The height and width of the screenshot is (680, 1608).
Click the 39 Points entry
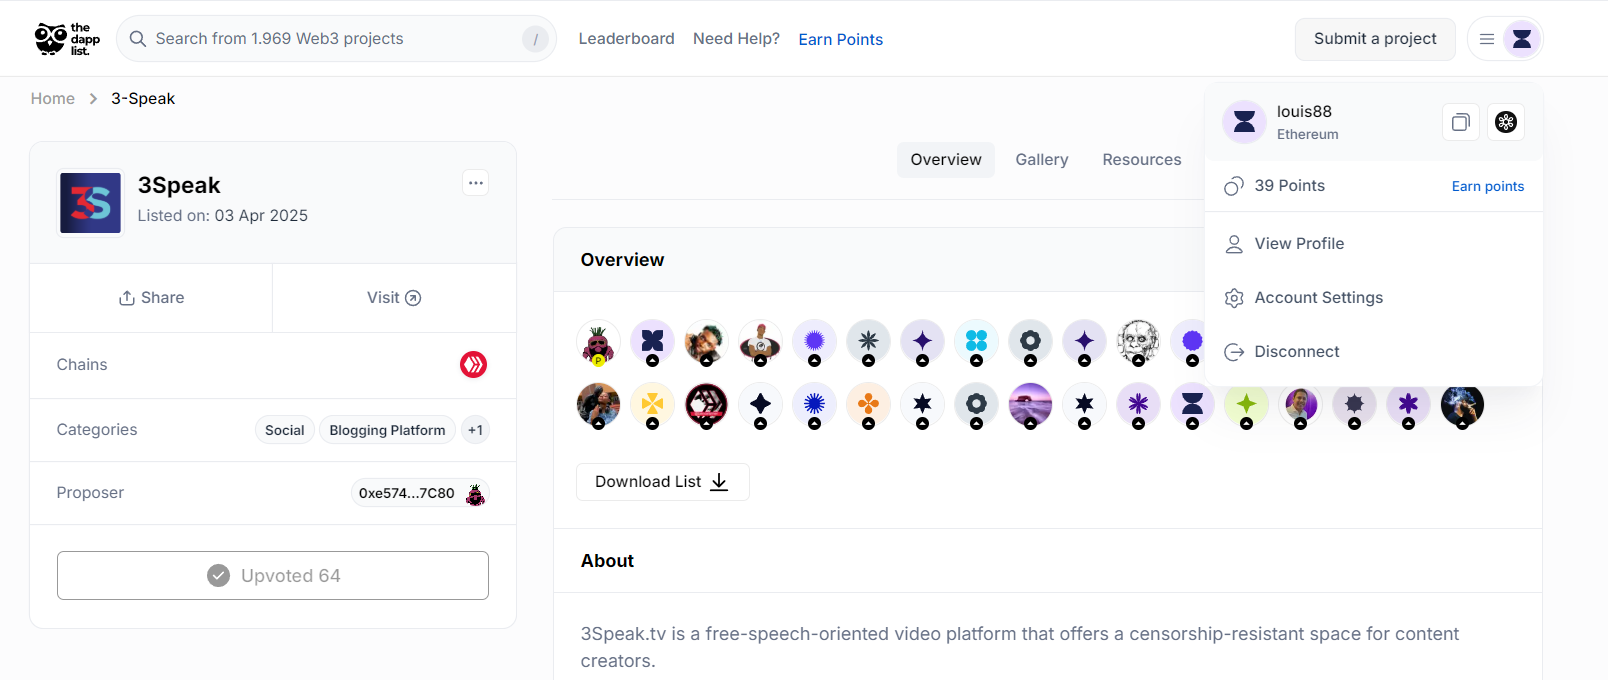(x=1289, y=186)
